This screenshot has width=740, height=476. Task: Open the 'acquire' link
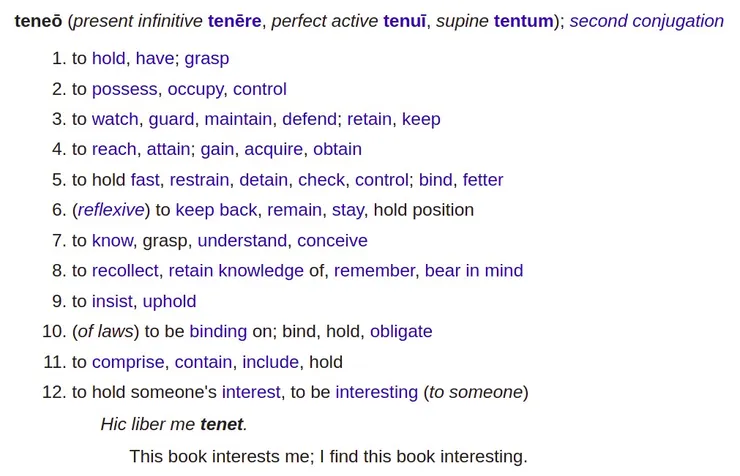(x=273, y=149)
